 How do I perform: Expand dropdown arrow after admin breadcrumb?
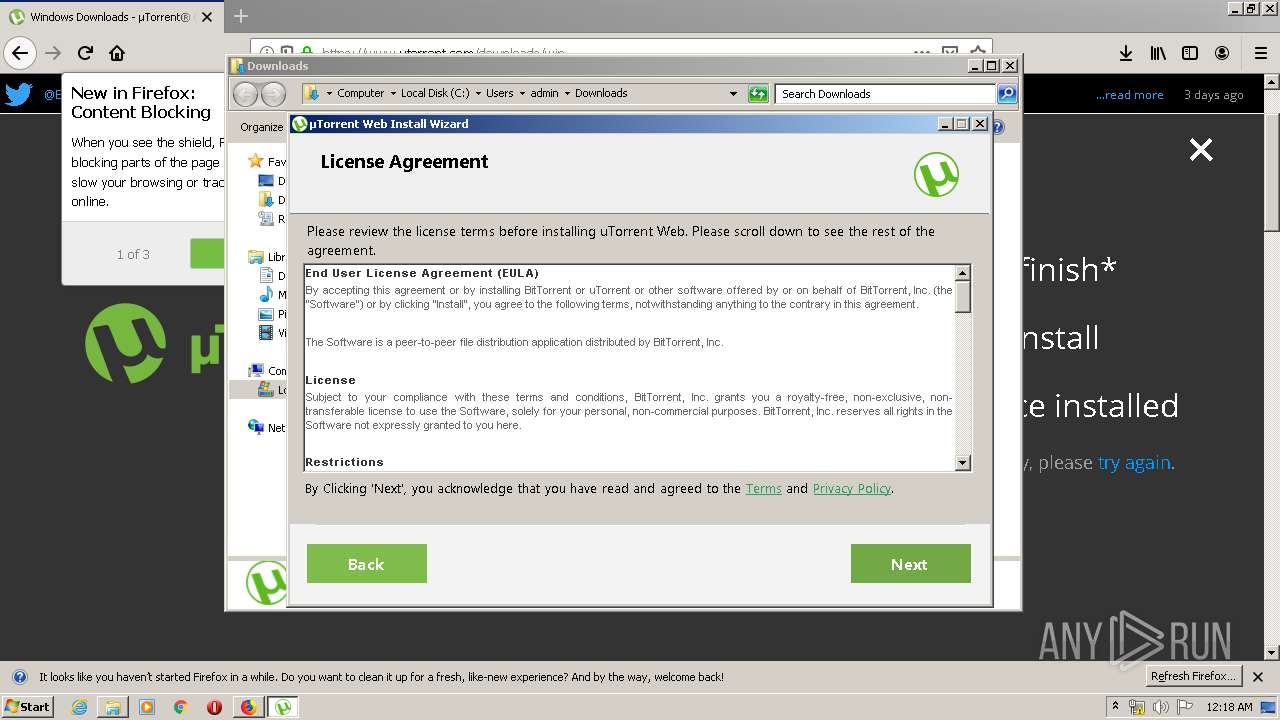click(567, 93)
